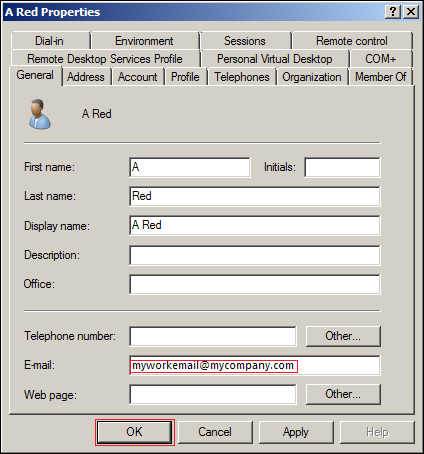The width and height of the screenshot is (424, 454).
Task: Switch to the Dial-in tab
Action: click(x=50, y=41)
